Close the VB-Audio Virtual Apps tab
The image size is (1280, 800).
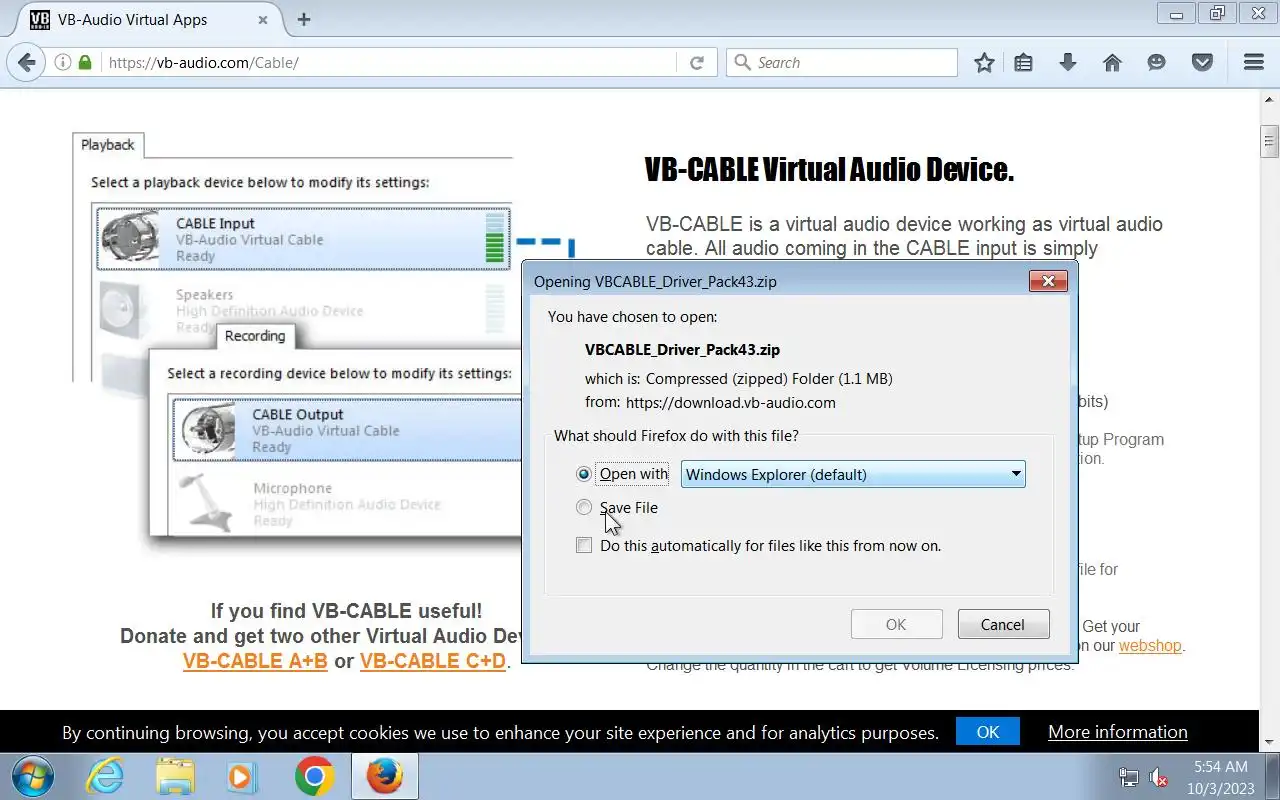click(264, 19)
